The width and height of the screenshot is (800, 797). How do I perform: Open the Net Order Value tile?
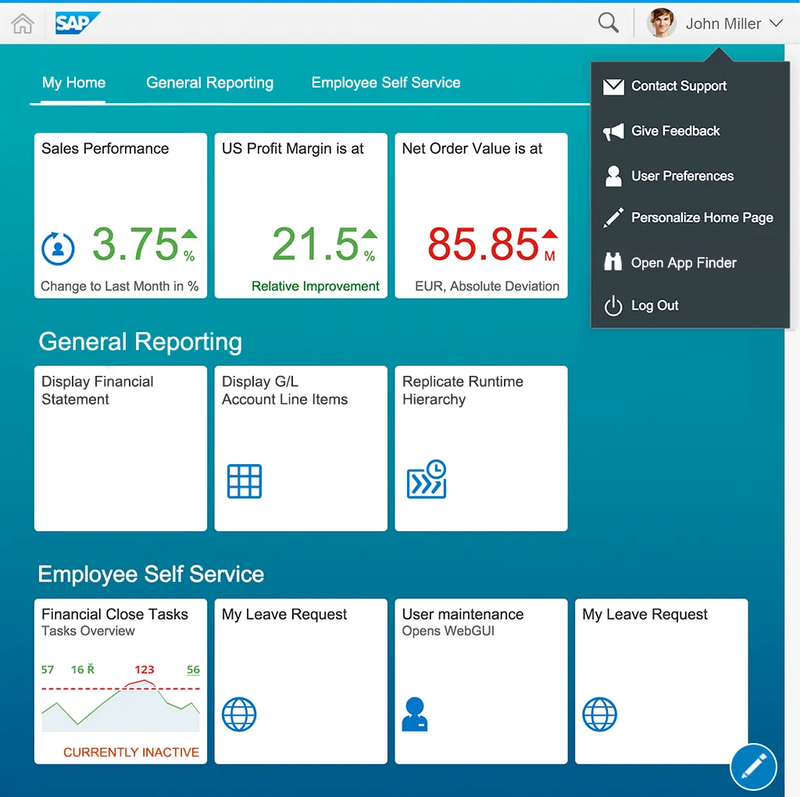pos(481,216)
